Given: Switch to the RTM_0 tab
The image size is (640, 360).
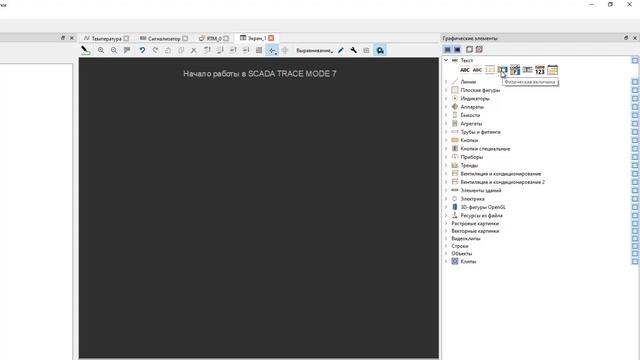Looking at the screenshot, I should (x=214, y=38).
